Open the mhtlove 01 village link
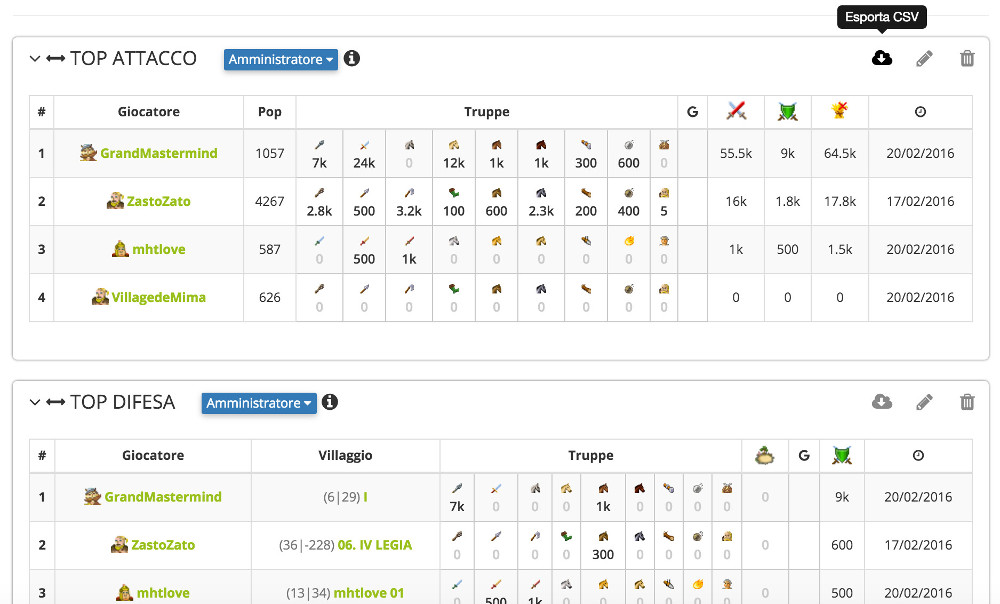Screen dimensions: 1000x604 click(369, 593)
